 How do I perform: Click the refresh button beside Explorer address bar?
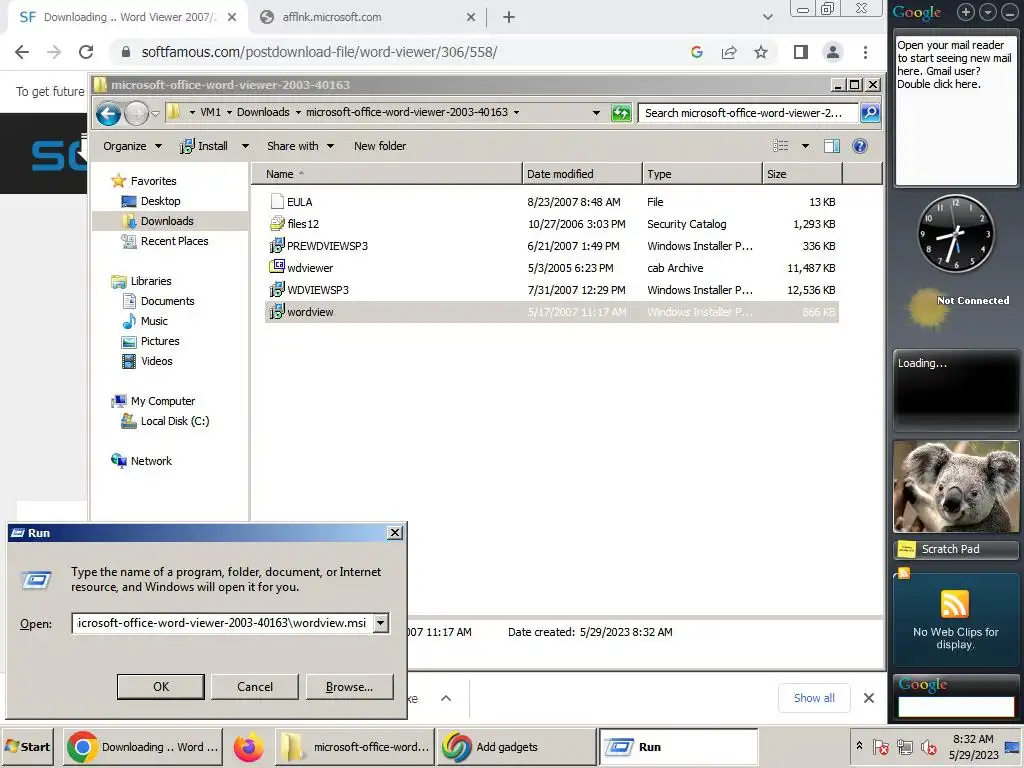click(621, 113)
